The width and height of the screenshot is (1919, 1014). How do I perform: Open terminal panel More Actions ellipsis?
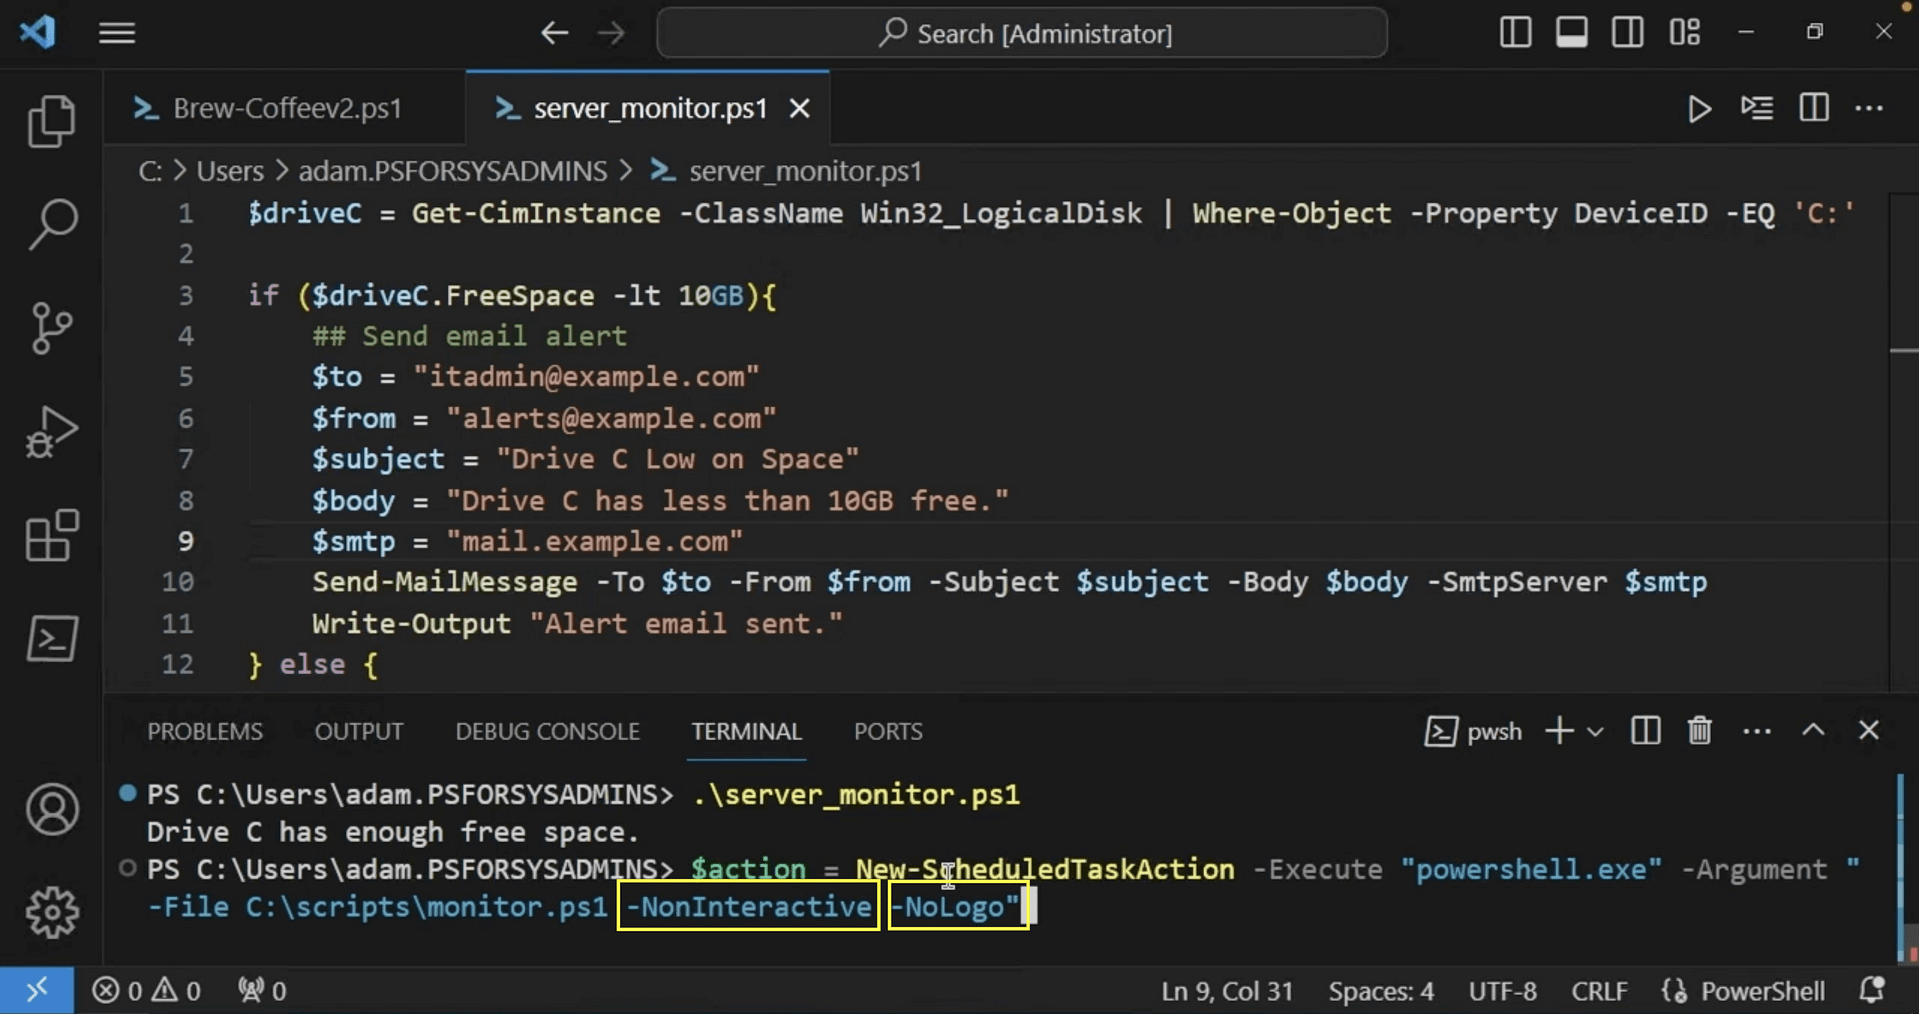click(x=1756, y=731)
